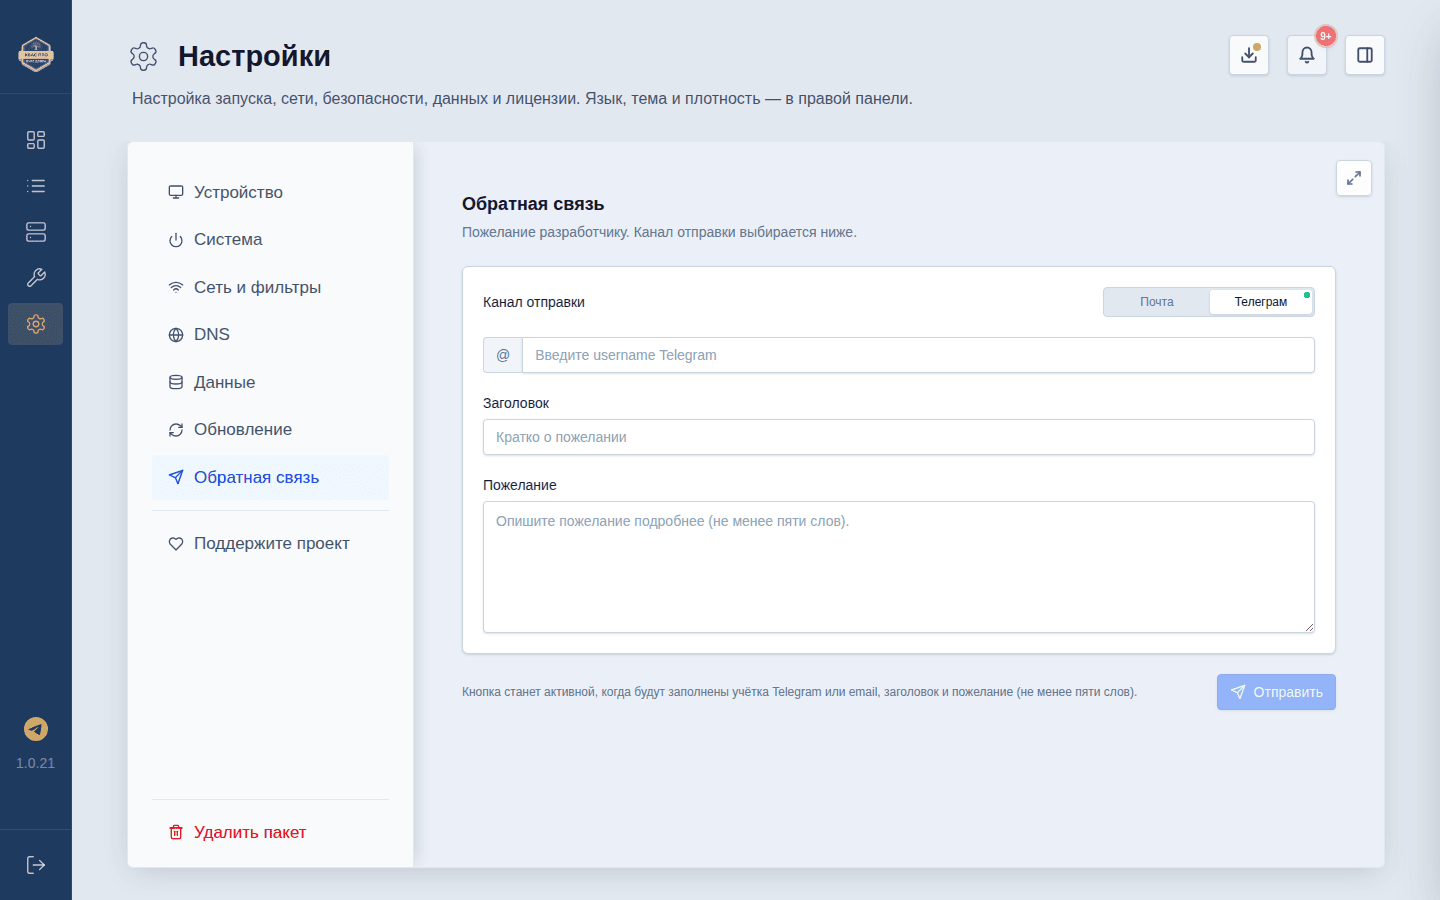Open the DNS settings section
1440x900 pixels.
click(270, 335)
